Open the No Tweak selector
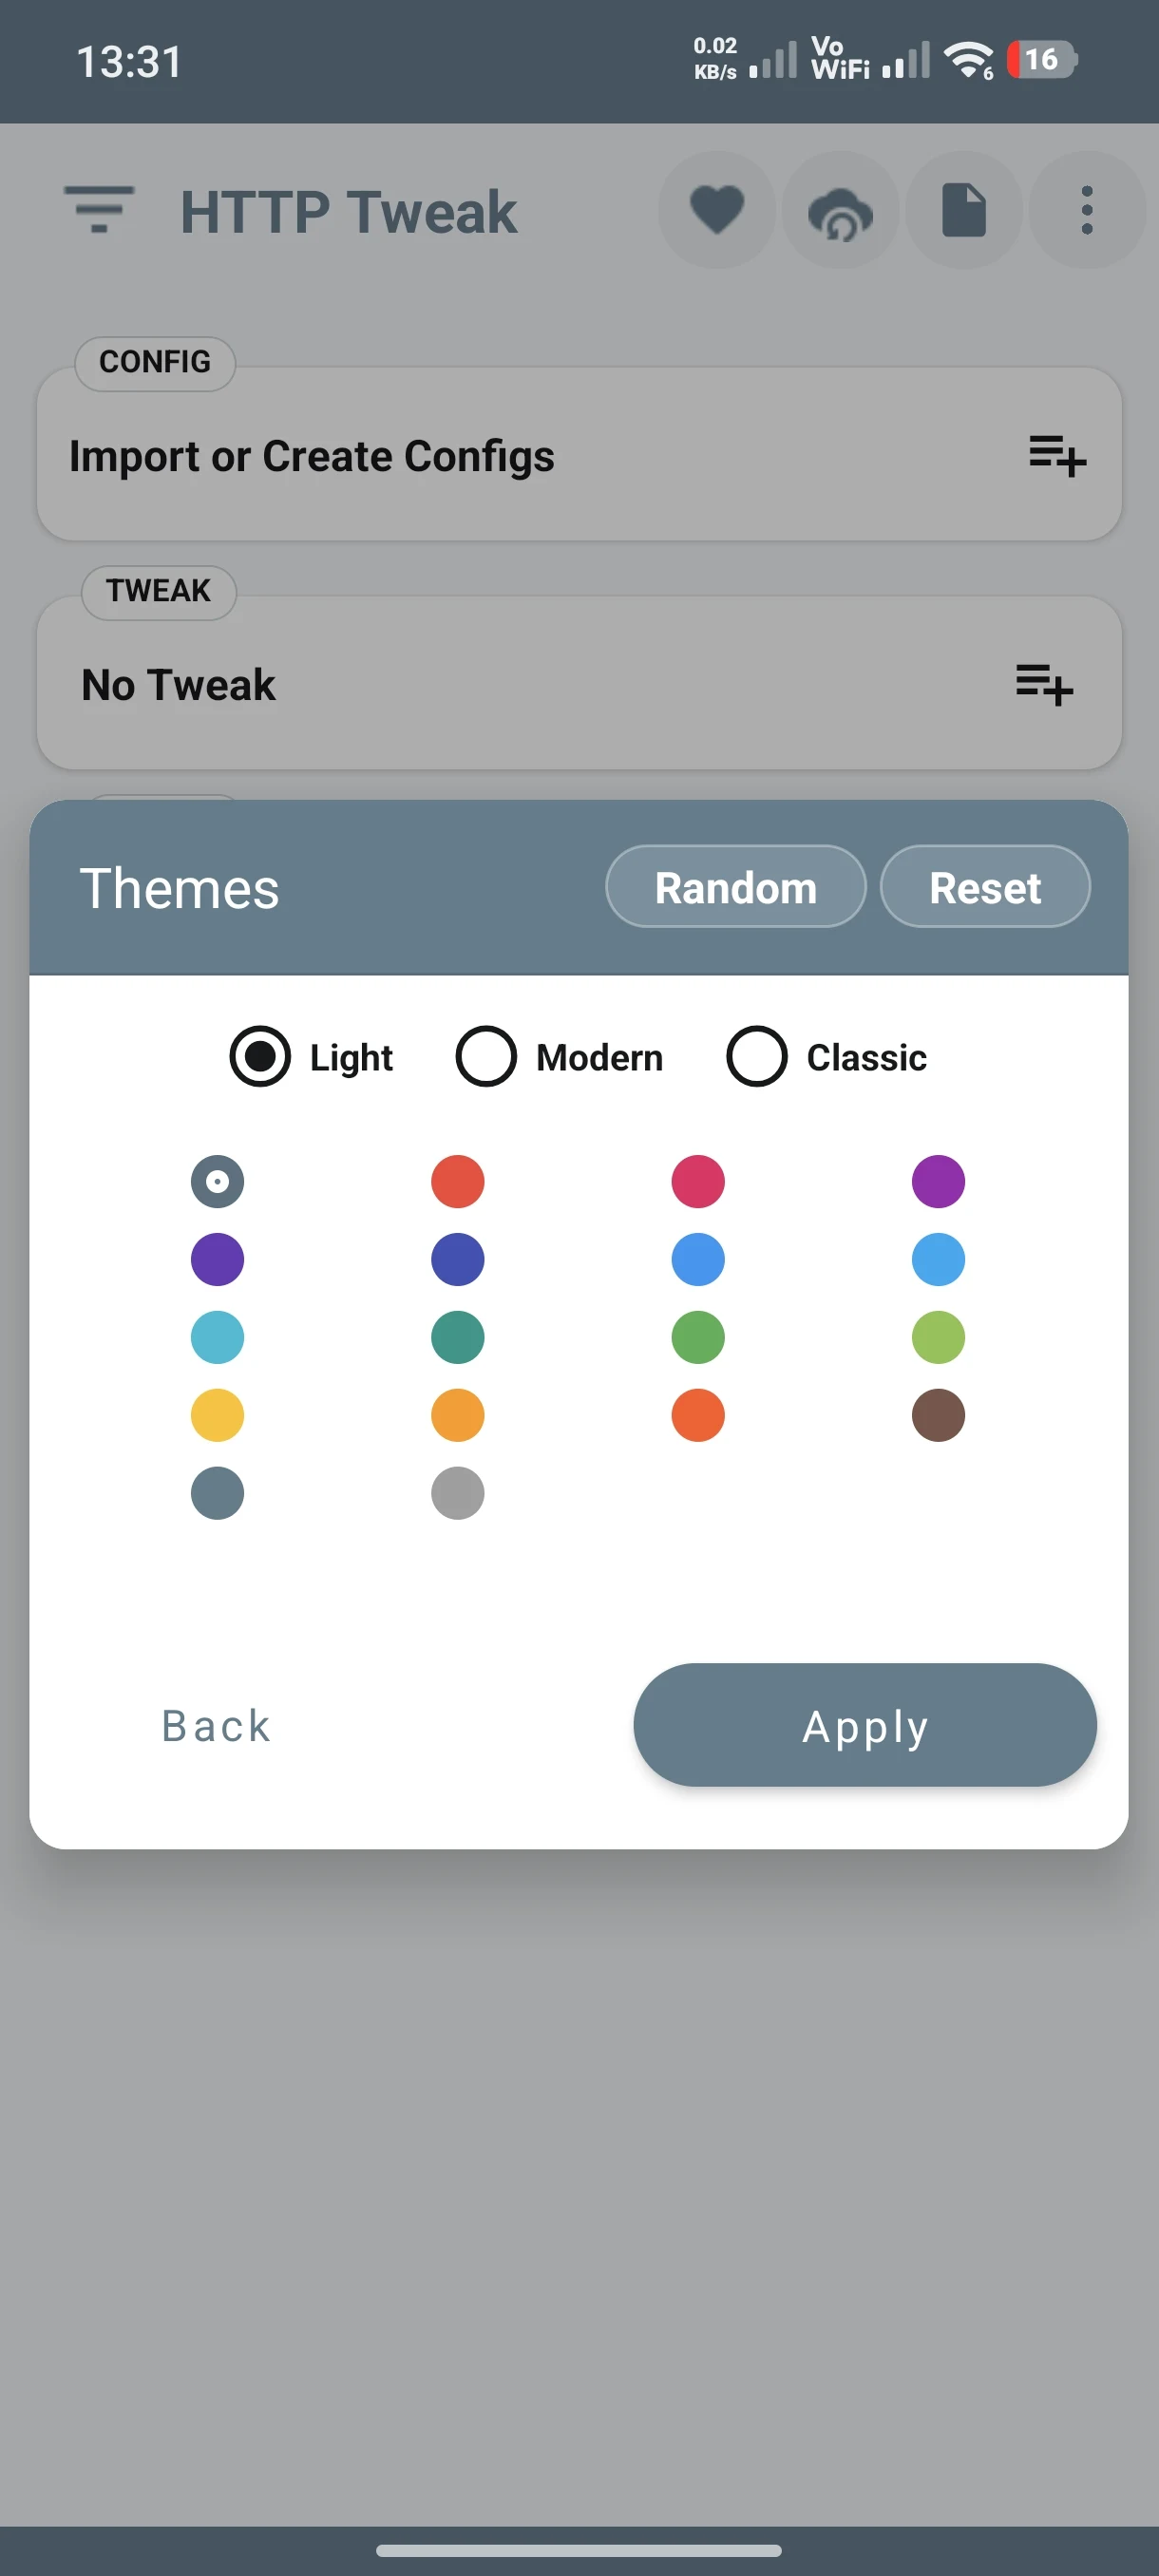1159x2576 pixels. tap(579, 684)
